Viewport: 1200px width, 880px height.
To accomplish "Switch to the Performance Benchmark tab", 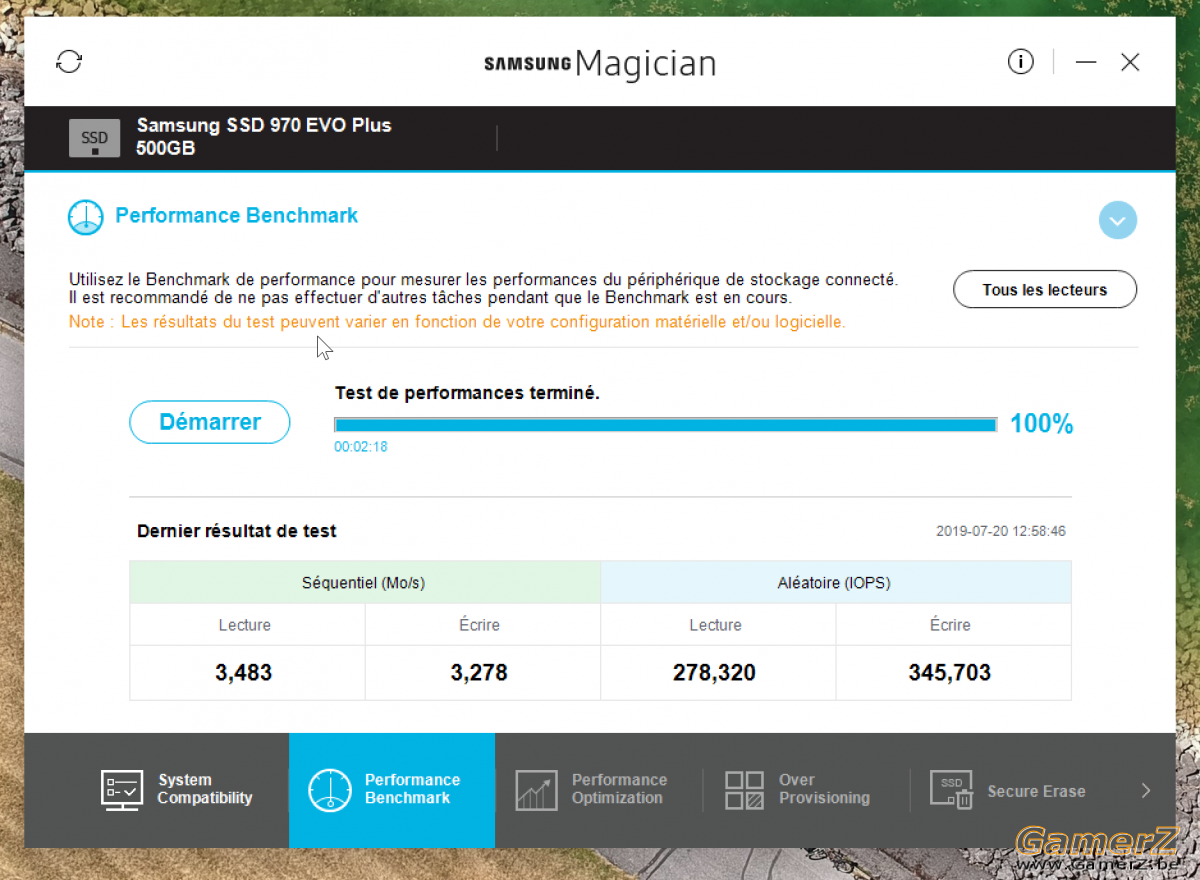I will (x=392, y=790).
